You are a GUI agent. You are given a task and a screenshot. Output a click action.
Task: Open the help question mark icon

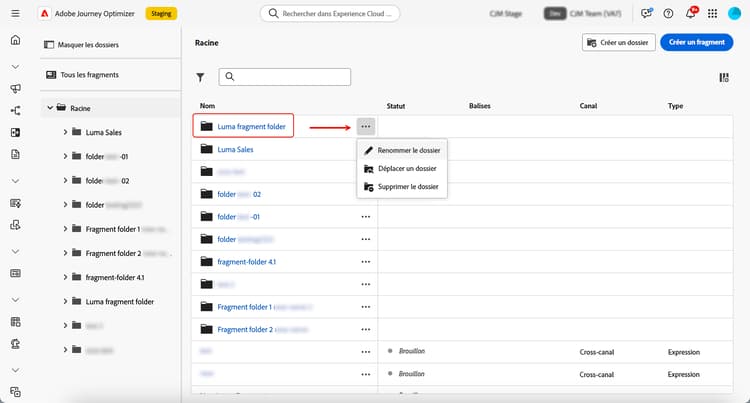tap(668, 13)
